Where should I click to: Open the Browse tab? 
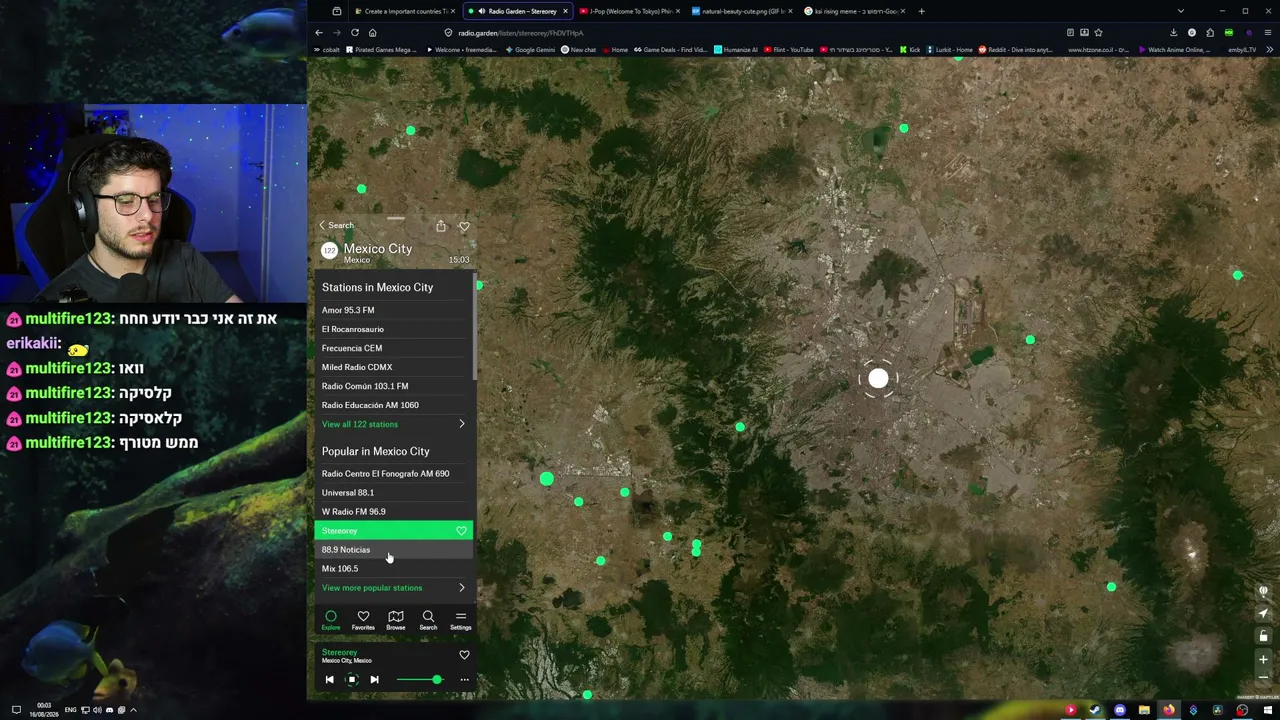396,620
